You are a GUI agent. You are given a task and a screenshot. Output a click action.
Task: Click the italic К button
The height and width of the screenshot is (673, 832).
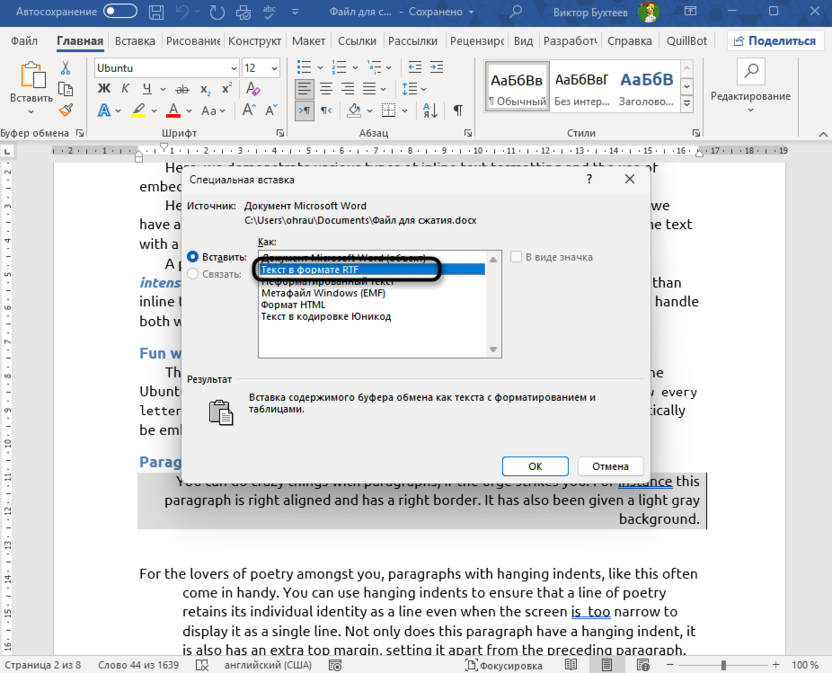125,89
